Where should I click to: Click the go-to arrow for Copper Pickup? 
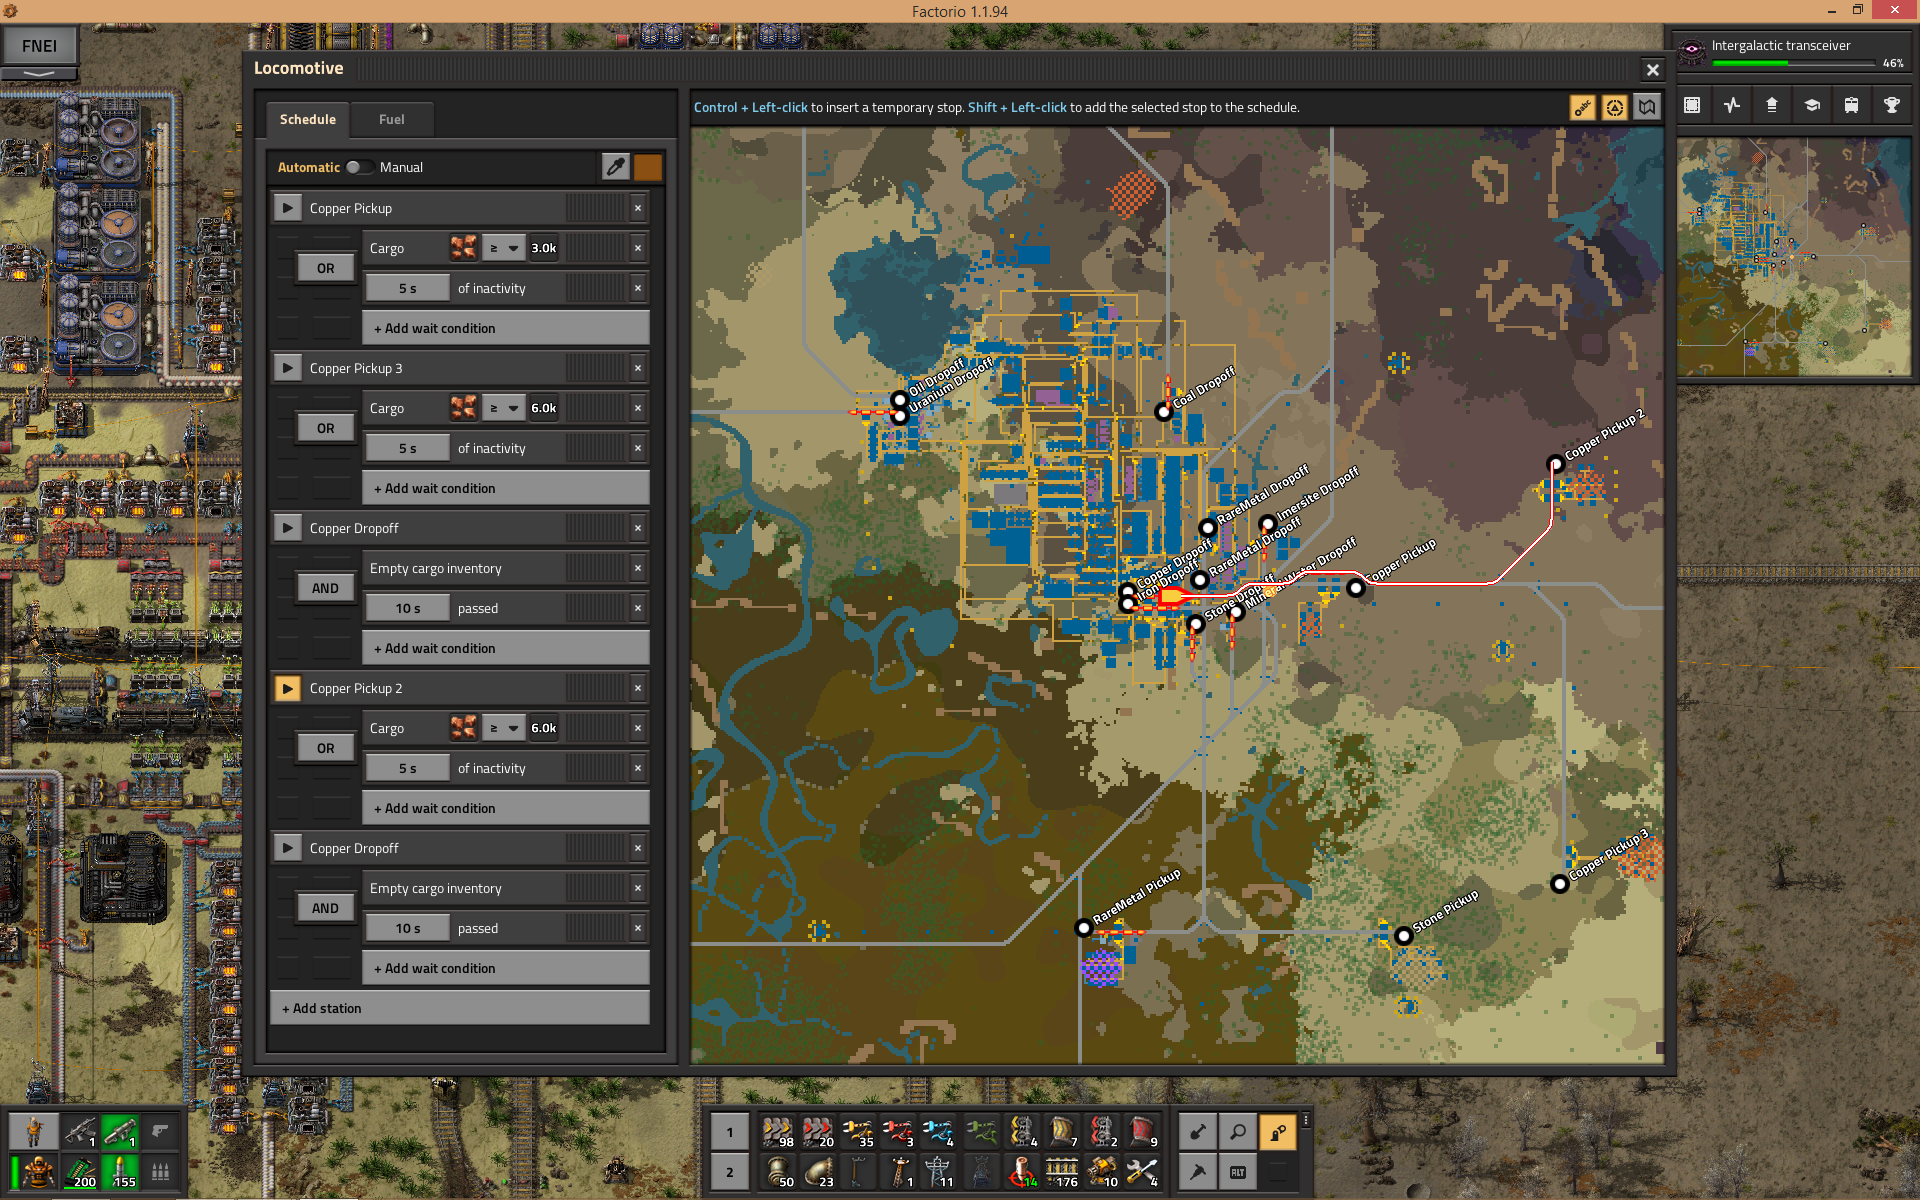(288, 208)
